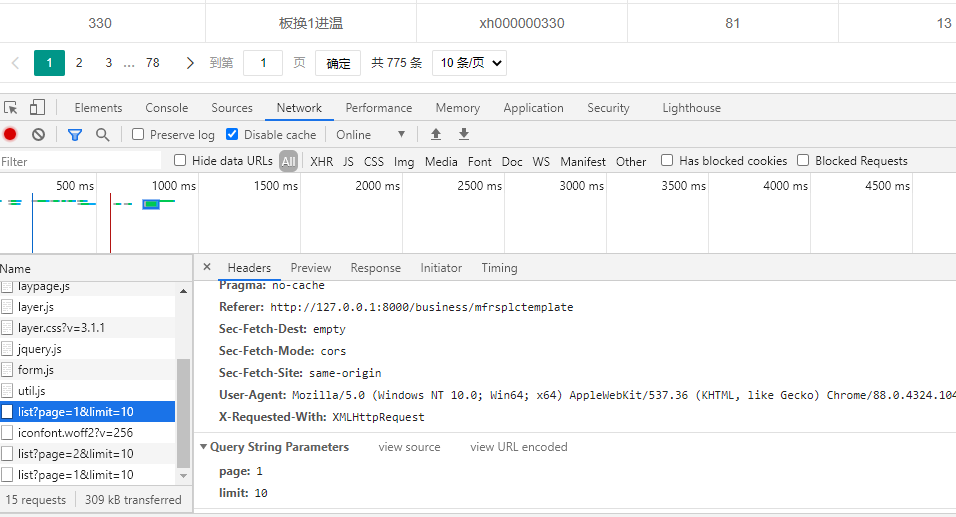Go to previous page arrow
The height and width of the screenshot is (517, 956).
pyautogui.click(x=16, y=63)
